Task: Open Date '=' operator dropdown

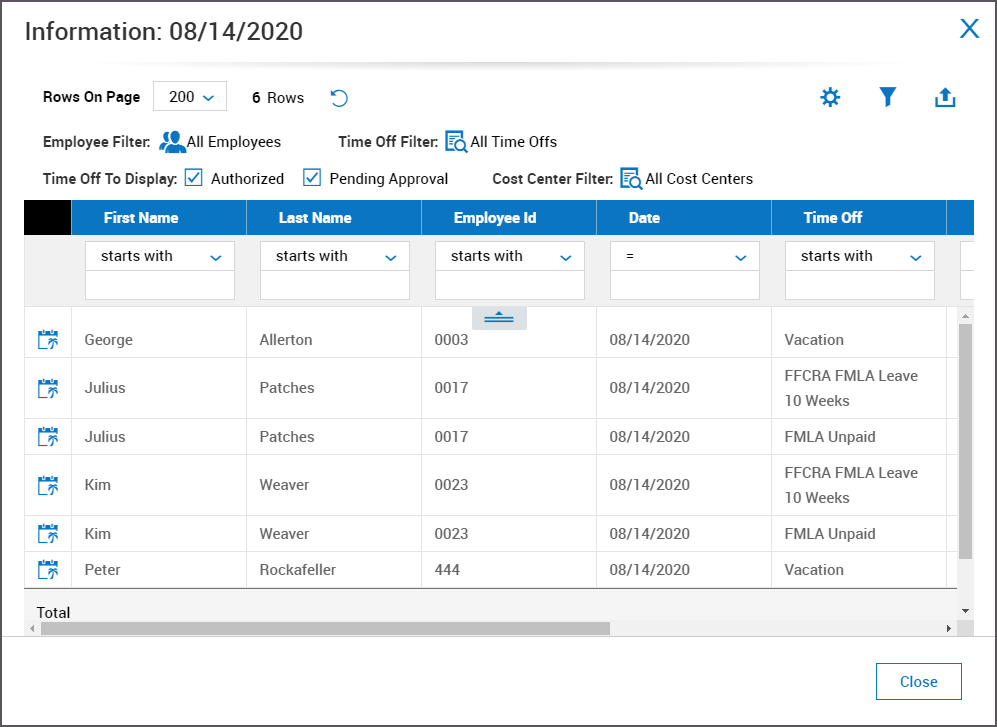Action: pos(684,256)
